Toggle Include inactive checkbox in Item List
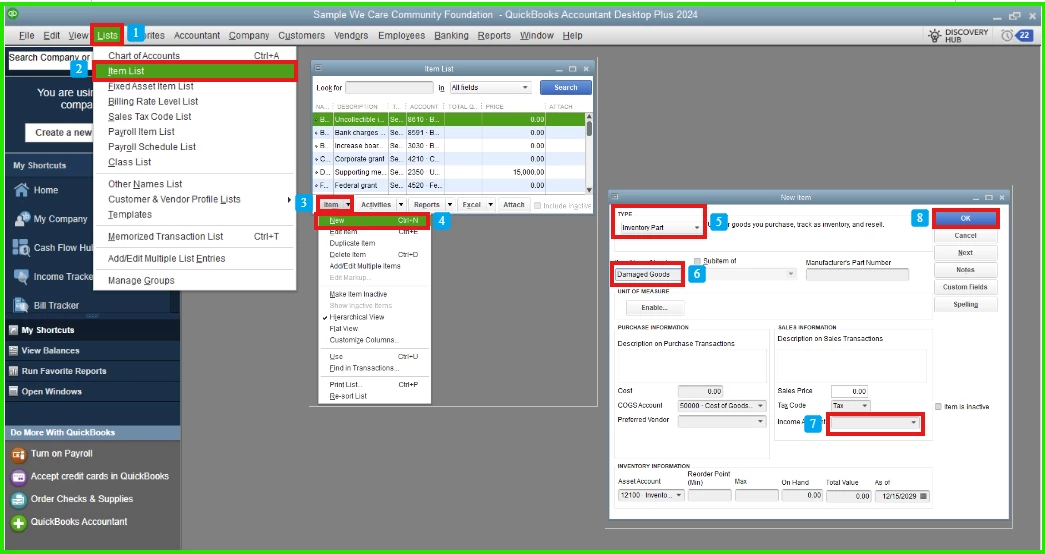The height and width of the screenshot is (554, 1045). pyautogui.click(x=538, y=205)
